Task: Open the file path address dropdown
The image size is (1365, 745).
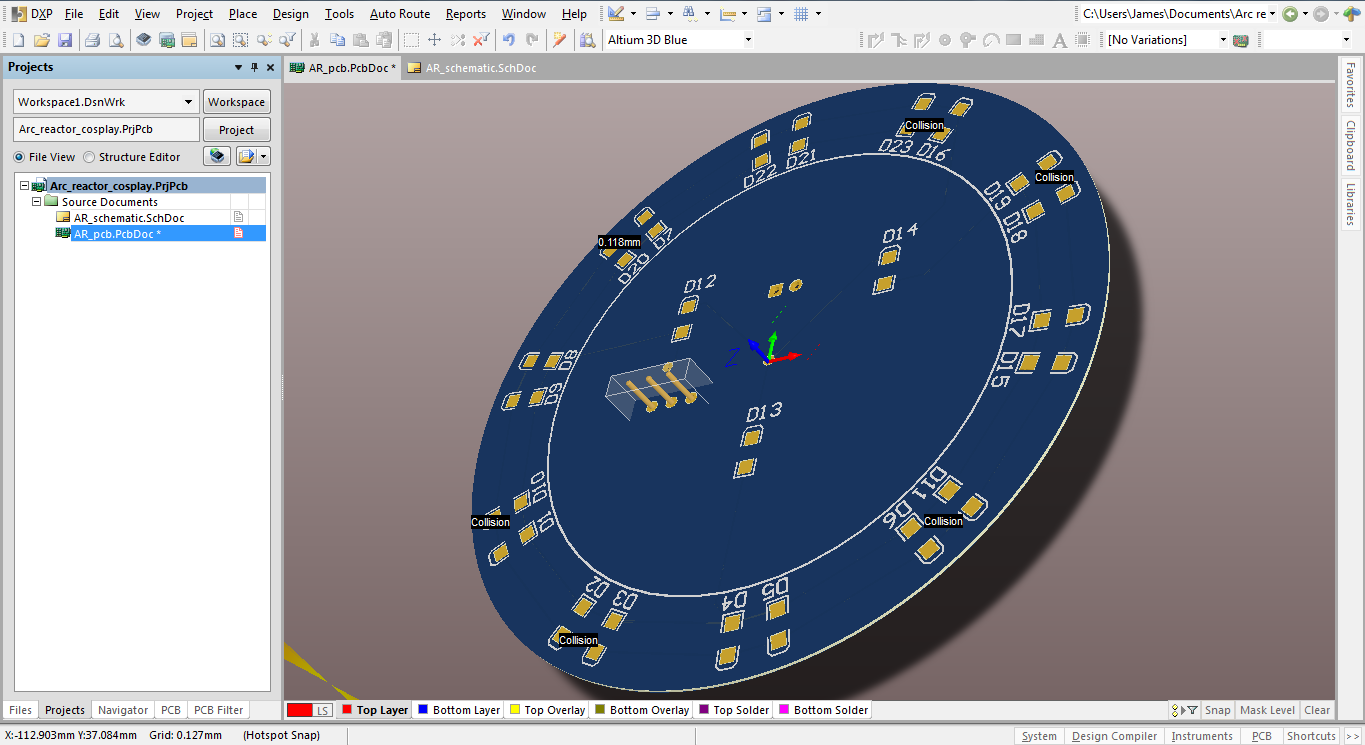Action: (x=1272, y=14)
